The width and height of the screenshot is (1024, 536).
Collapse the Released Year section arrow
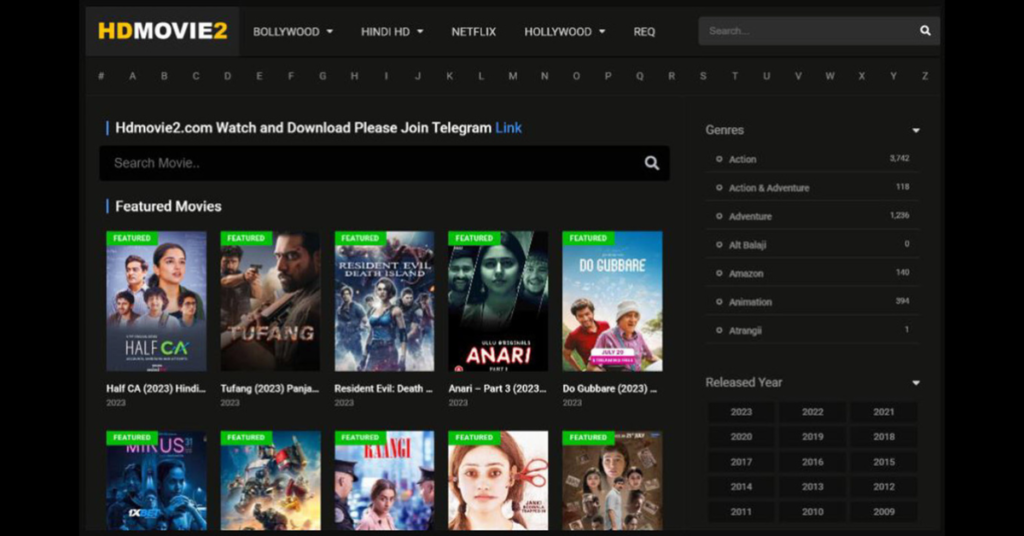(916, 383)
